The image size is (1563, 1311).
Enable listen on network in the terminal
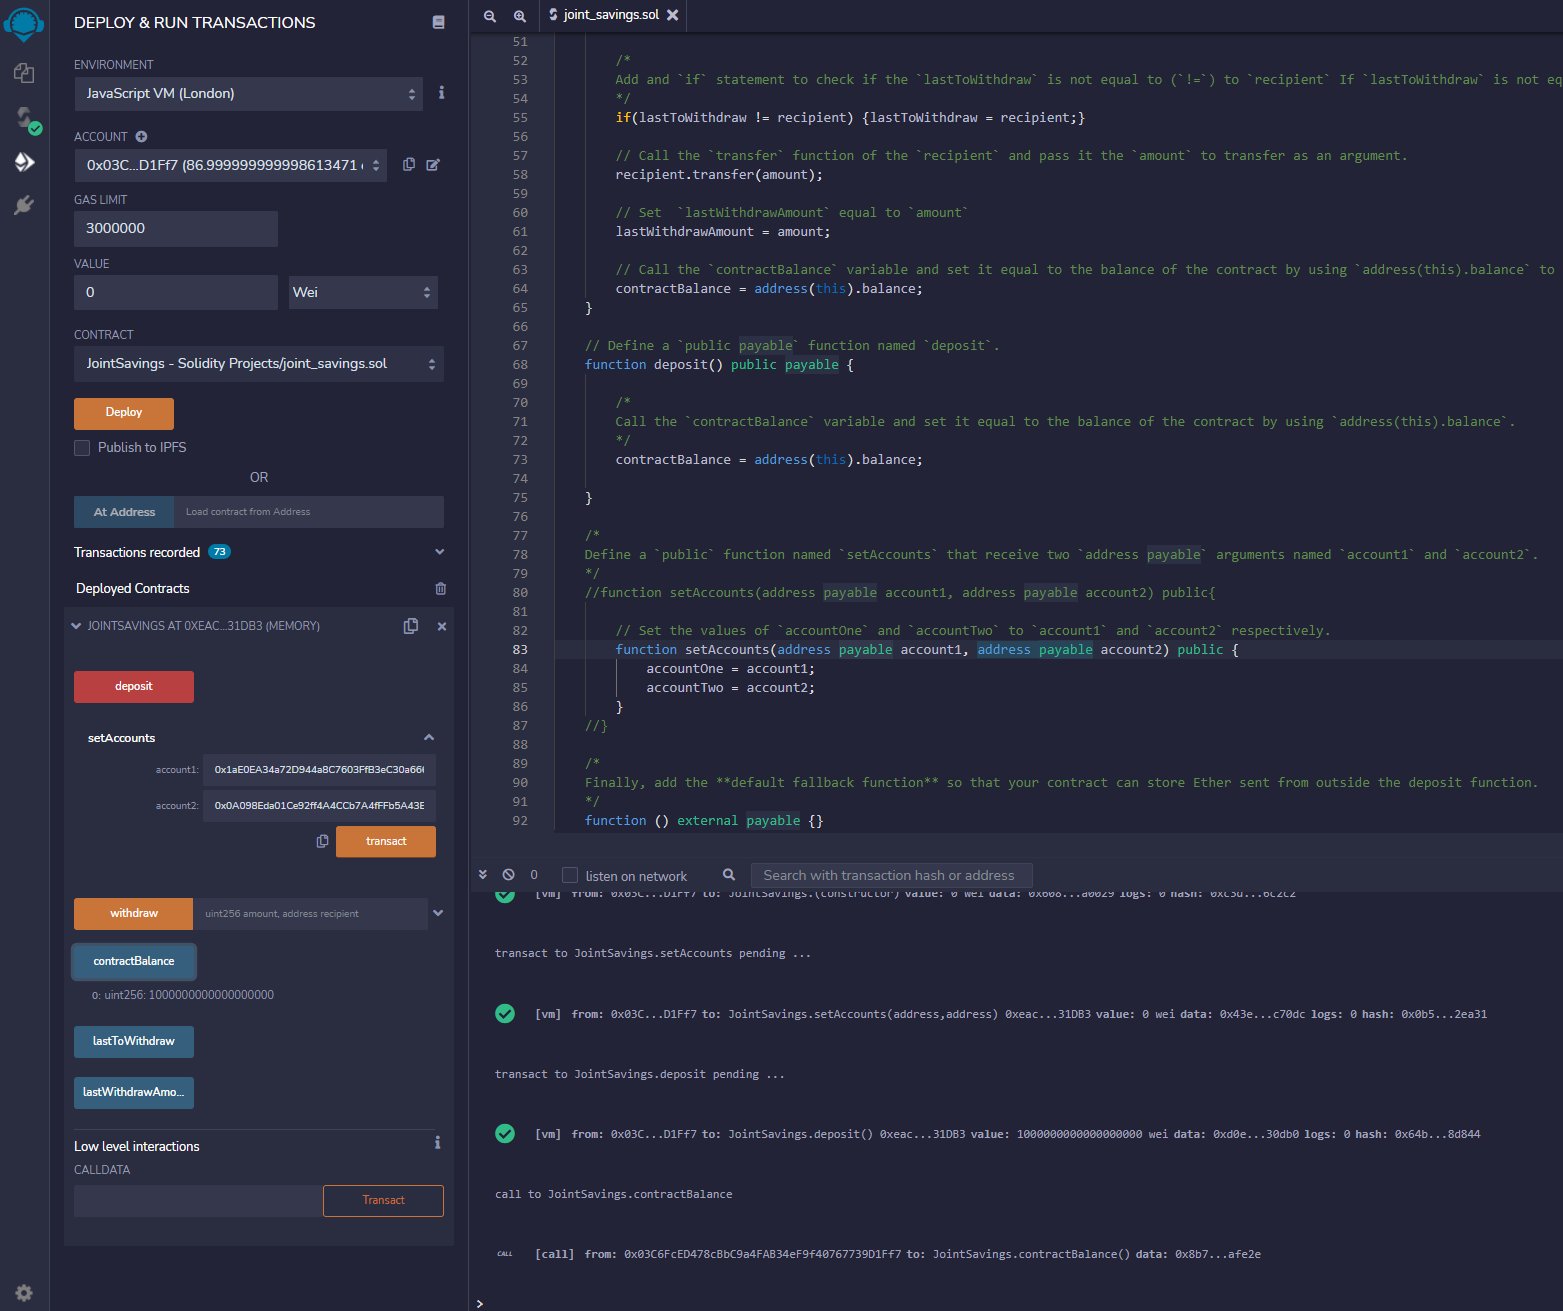568,874
